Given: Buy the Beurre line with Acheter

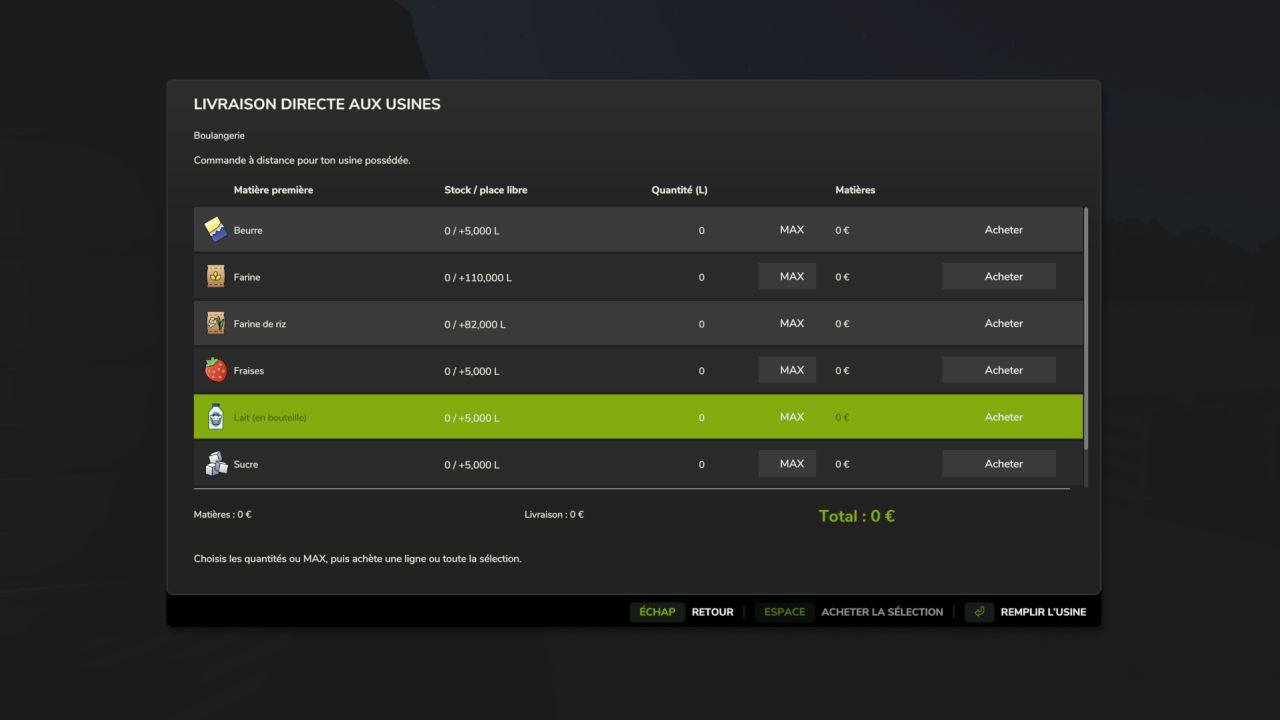Looking at the screenshot, I should click(999, 230).
